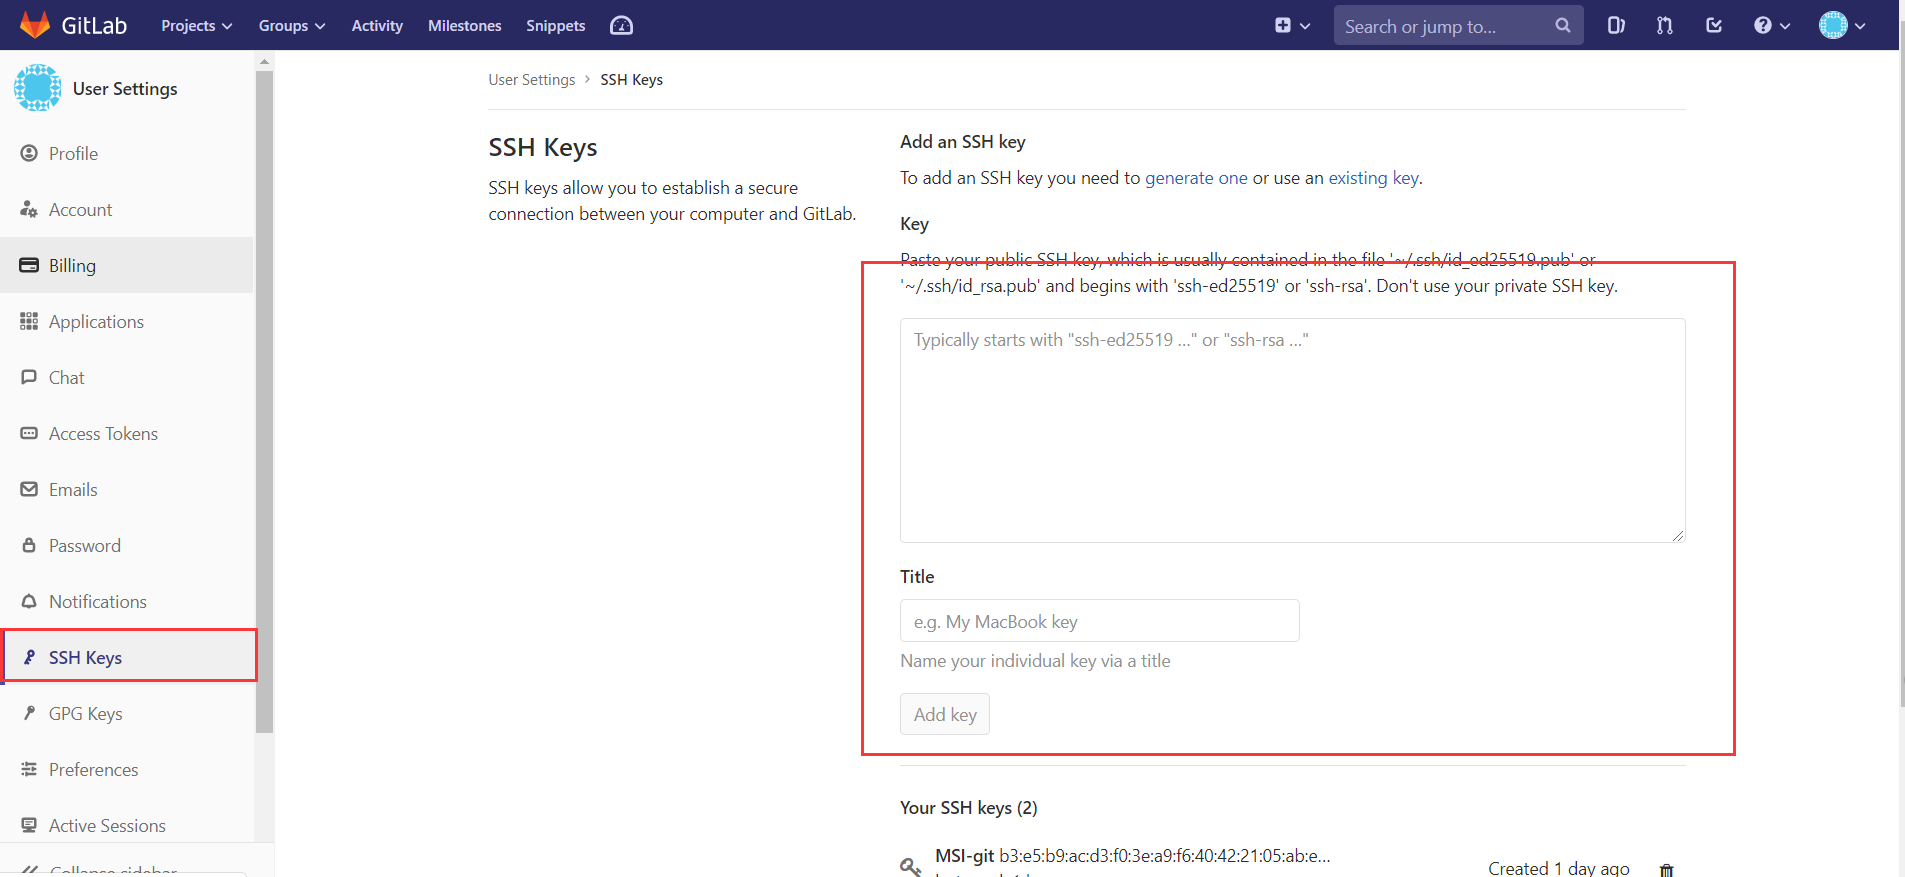Viewport: 1905px width, 877px height.
Task: Click the Applications grid icon
Action: pyautogui.click(x=29, y=321)
